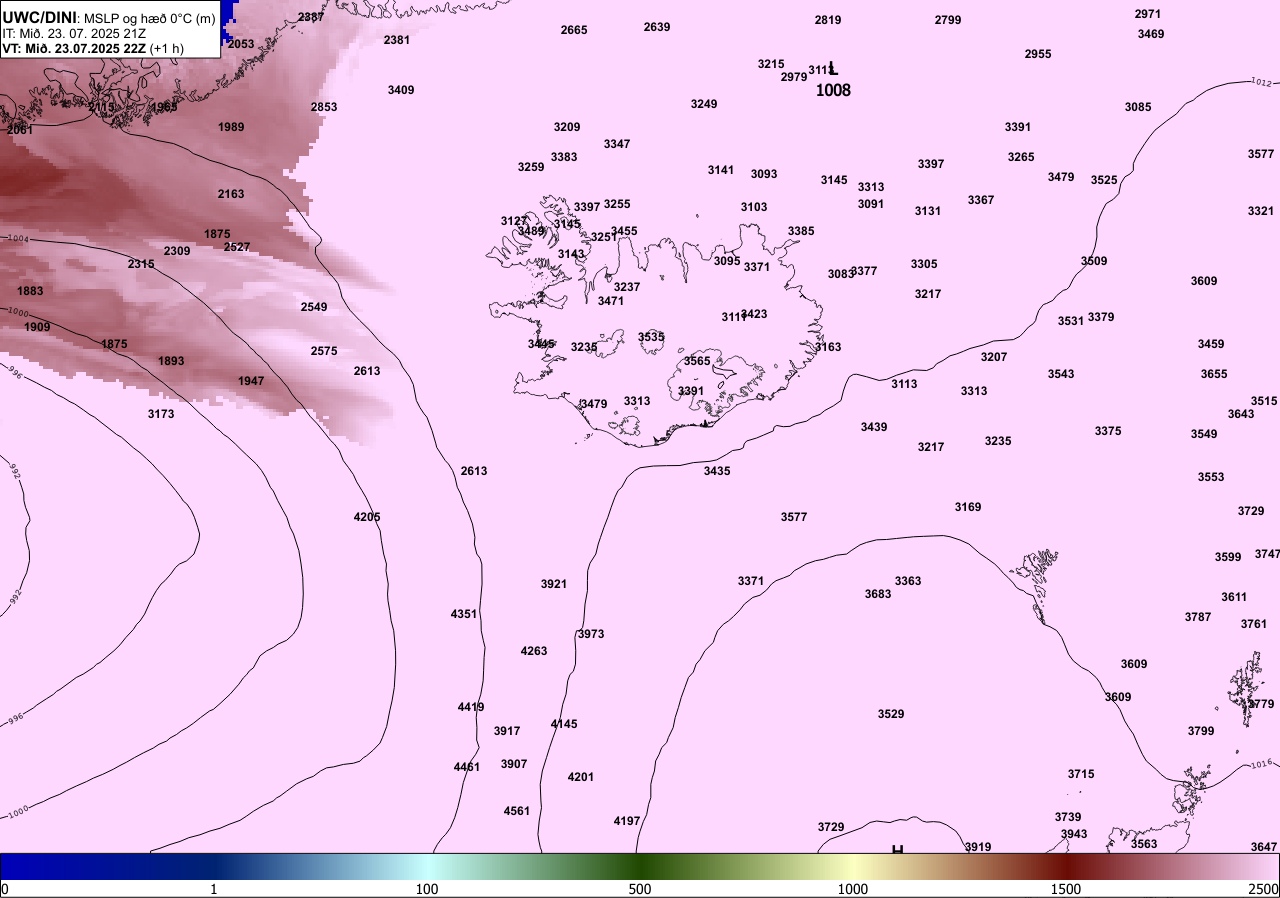This screenshot has height=898, width=1280.
Task: Click the value 2819 at the top of the map
Action: (x=828, y=20)
